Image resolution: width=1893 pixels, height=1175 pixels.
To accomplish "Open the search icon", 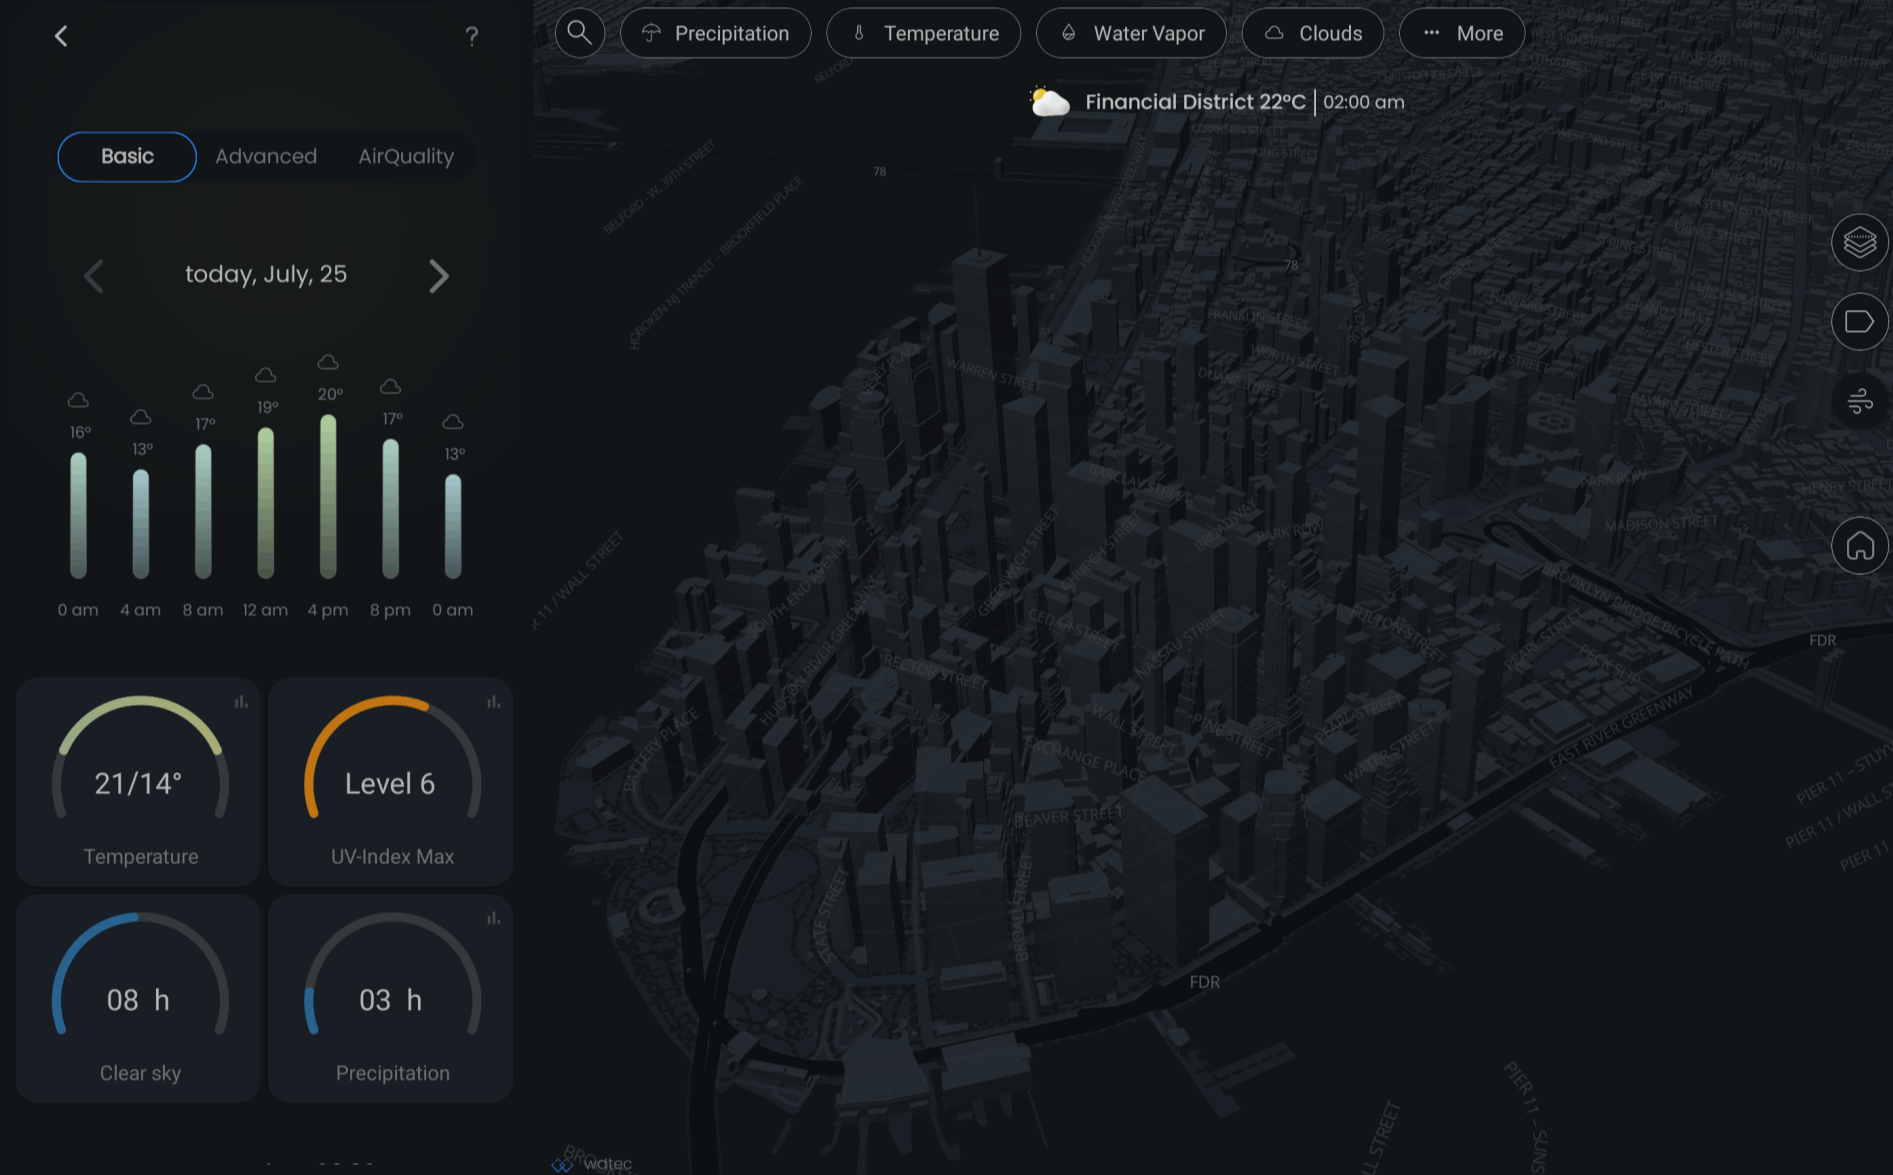I will click(579, 32).
